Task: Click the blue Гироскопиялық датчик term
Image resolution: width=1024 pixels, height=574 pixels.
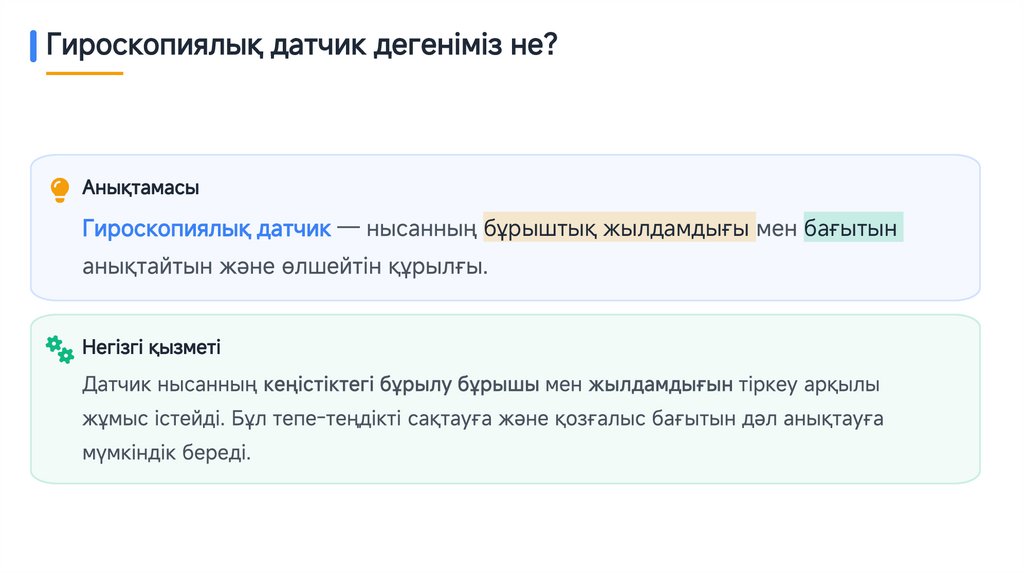Action: coord(206,229)
